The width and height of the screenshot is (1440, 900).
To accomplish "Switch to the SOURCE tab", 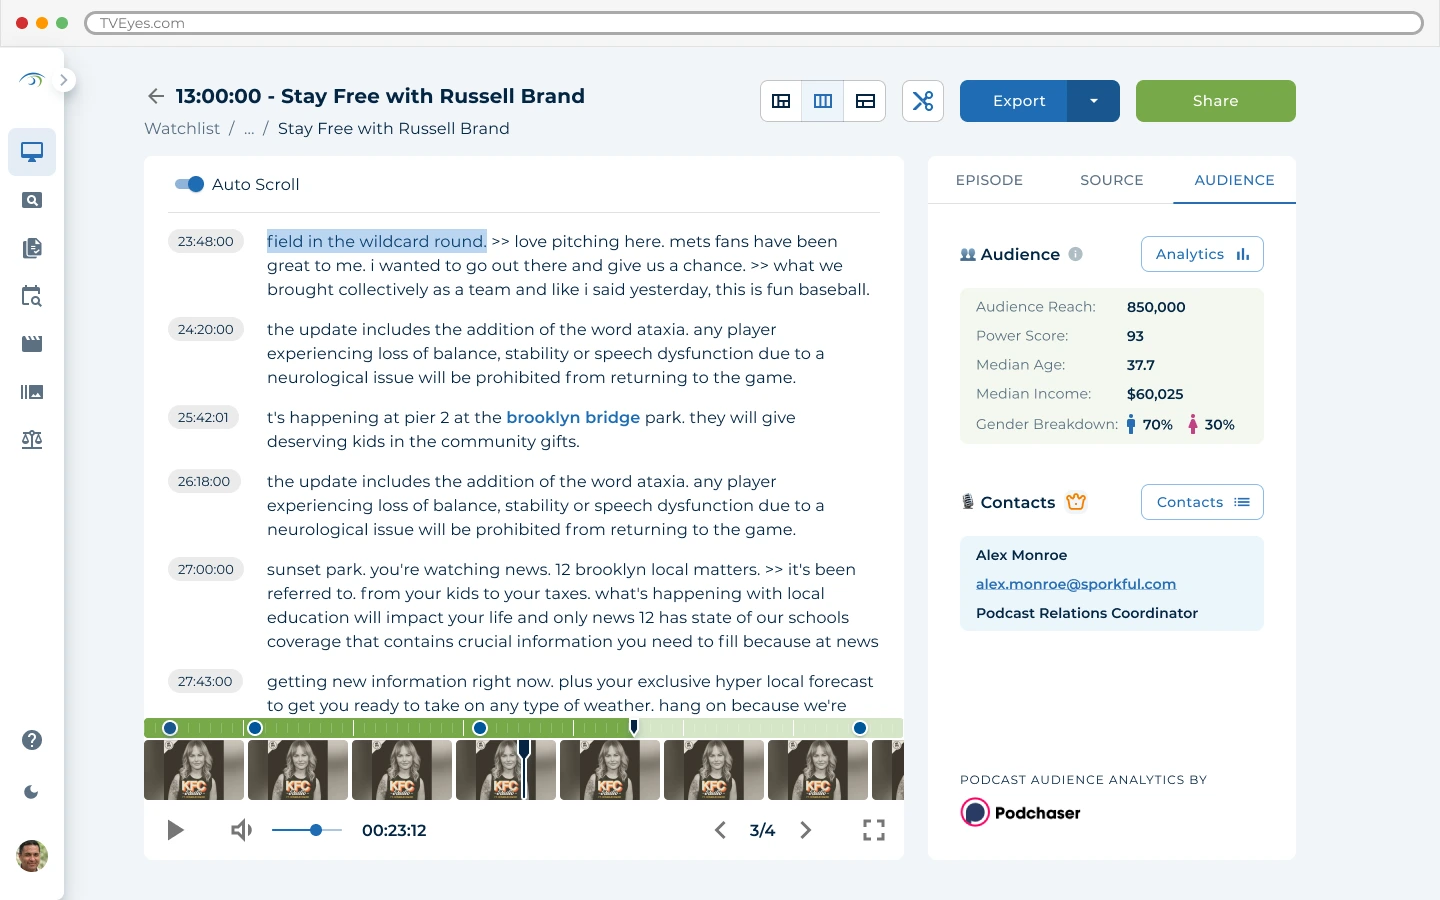I will click(1111, 180).
